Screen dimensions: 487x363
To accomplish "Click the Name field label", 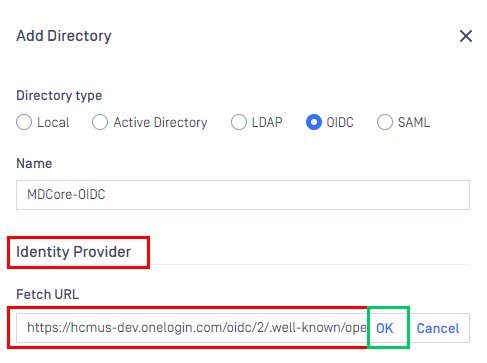I will 34,164.
